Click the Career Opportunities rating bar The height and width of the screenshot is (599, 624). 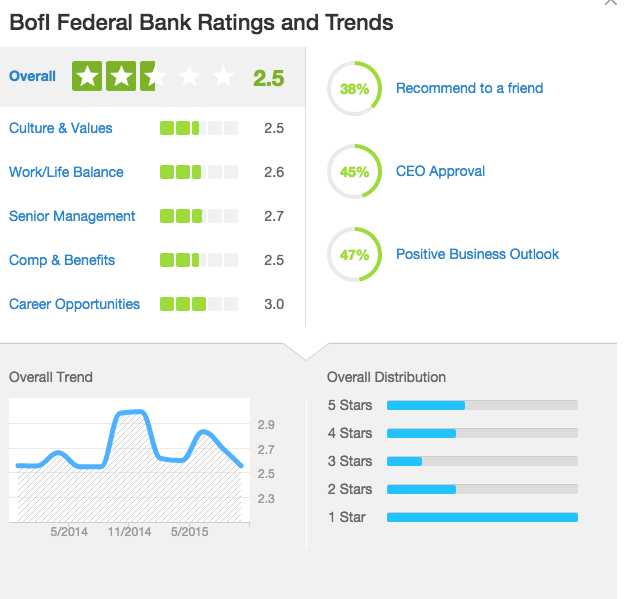tap(199, 304)
